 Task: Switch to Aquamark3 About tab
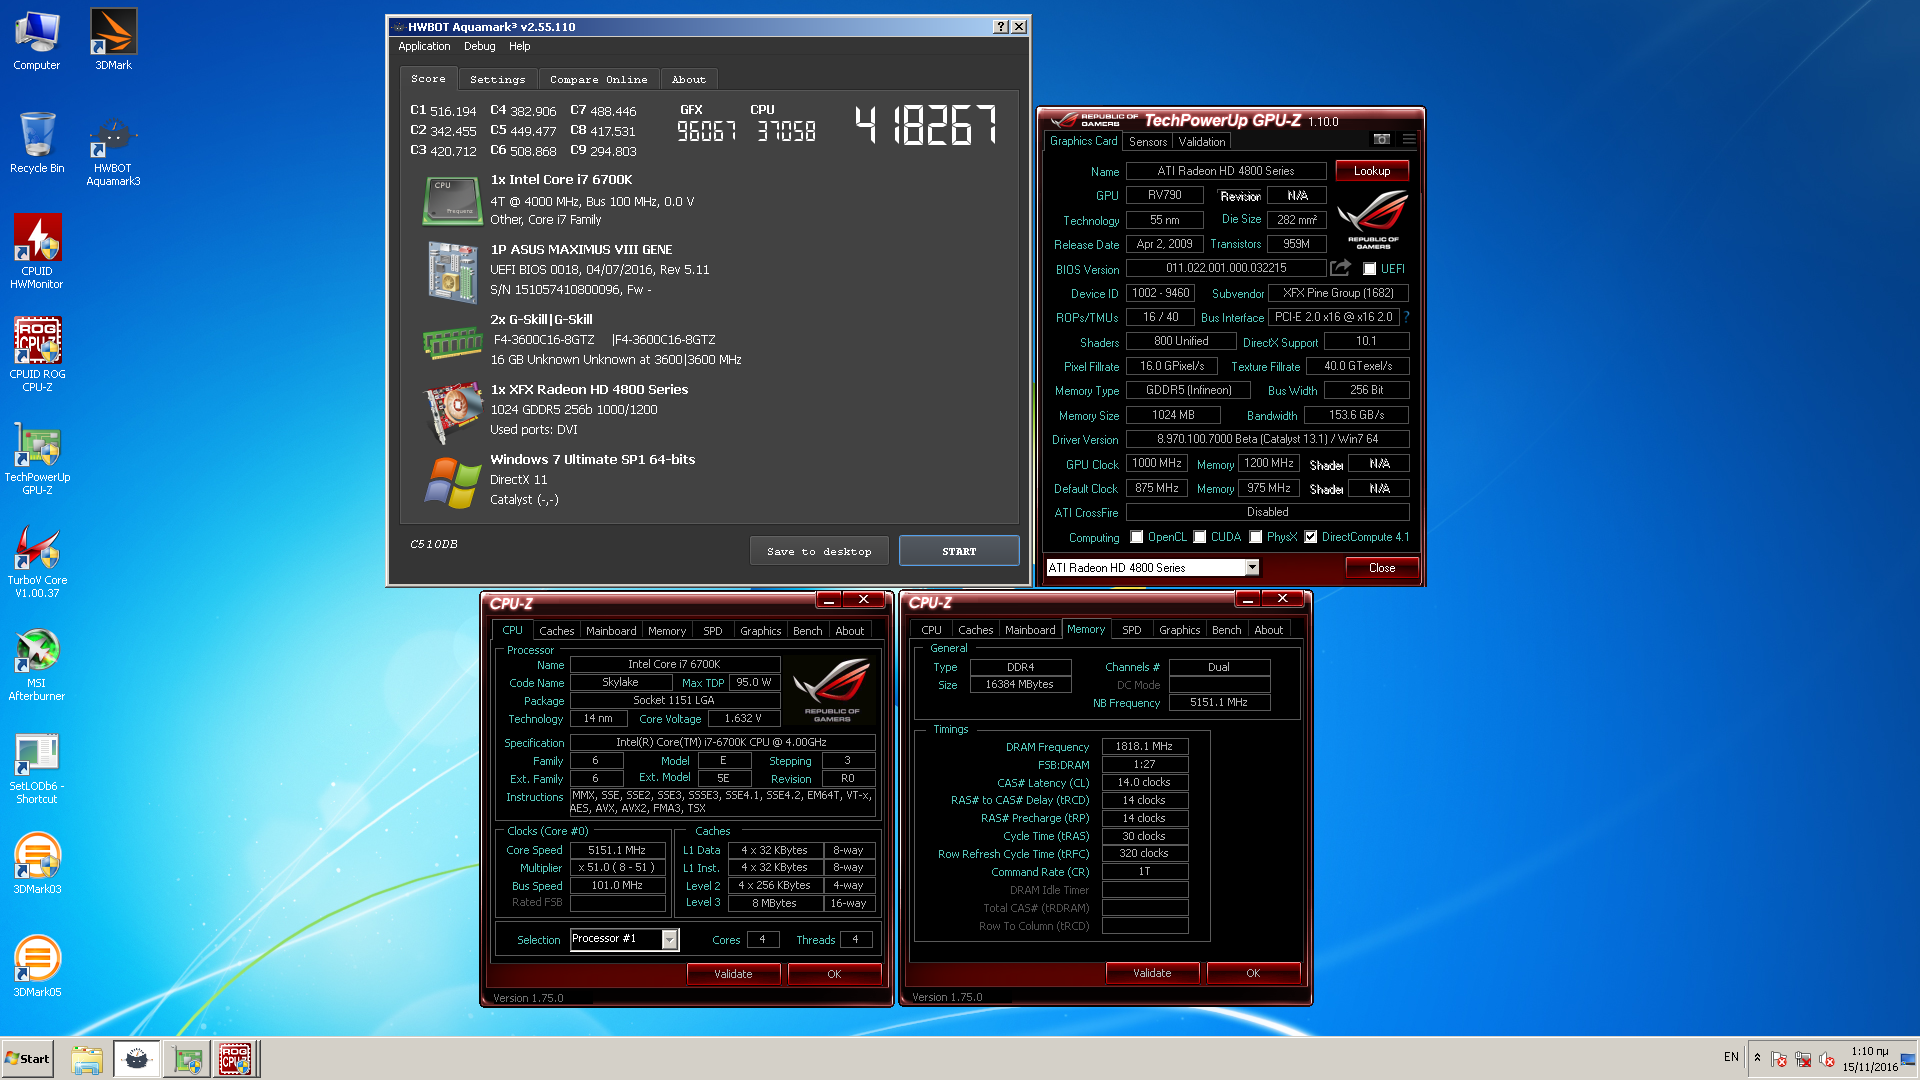[x=688, y=79]
